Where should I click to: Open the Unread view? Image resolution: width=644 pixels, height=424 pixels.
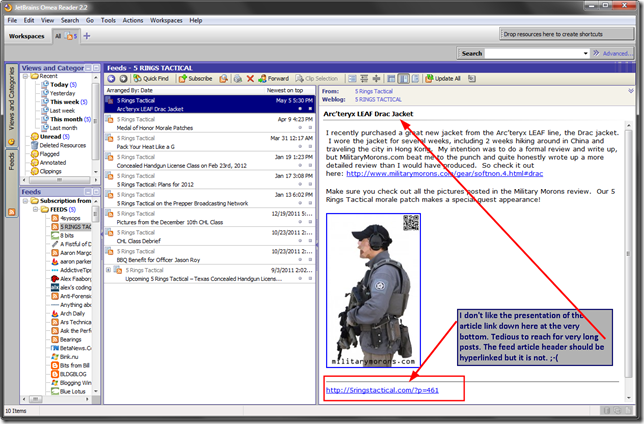50,136
